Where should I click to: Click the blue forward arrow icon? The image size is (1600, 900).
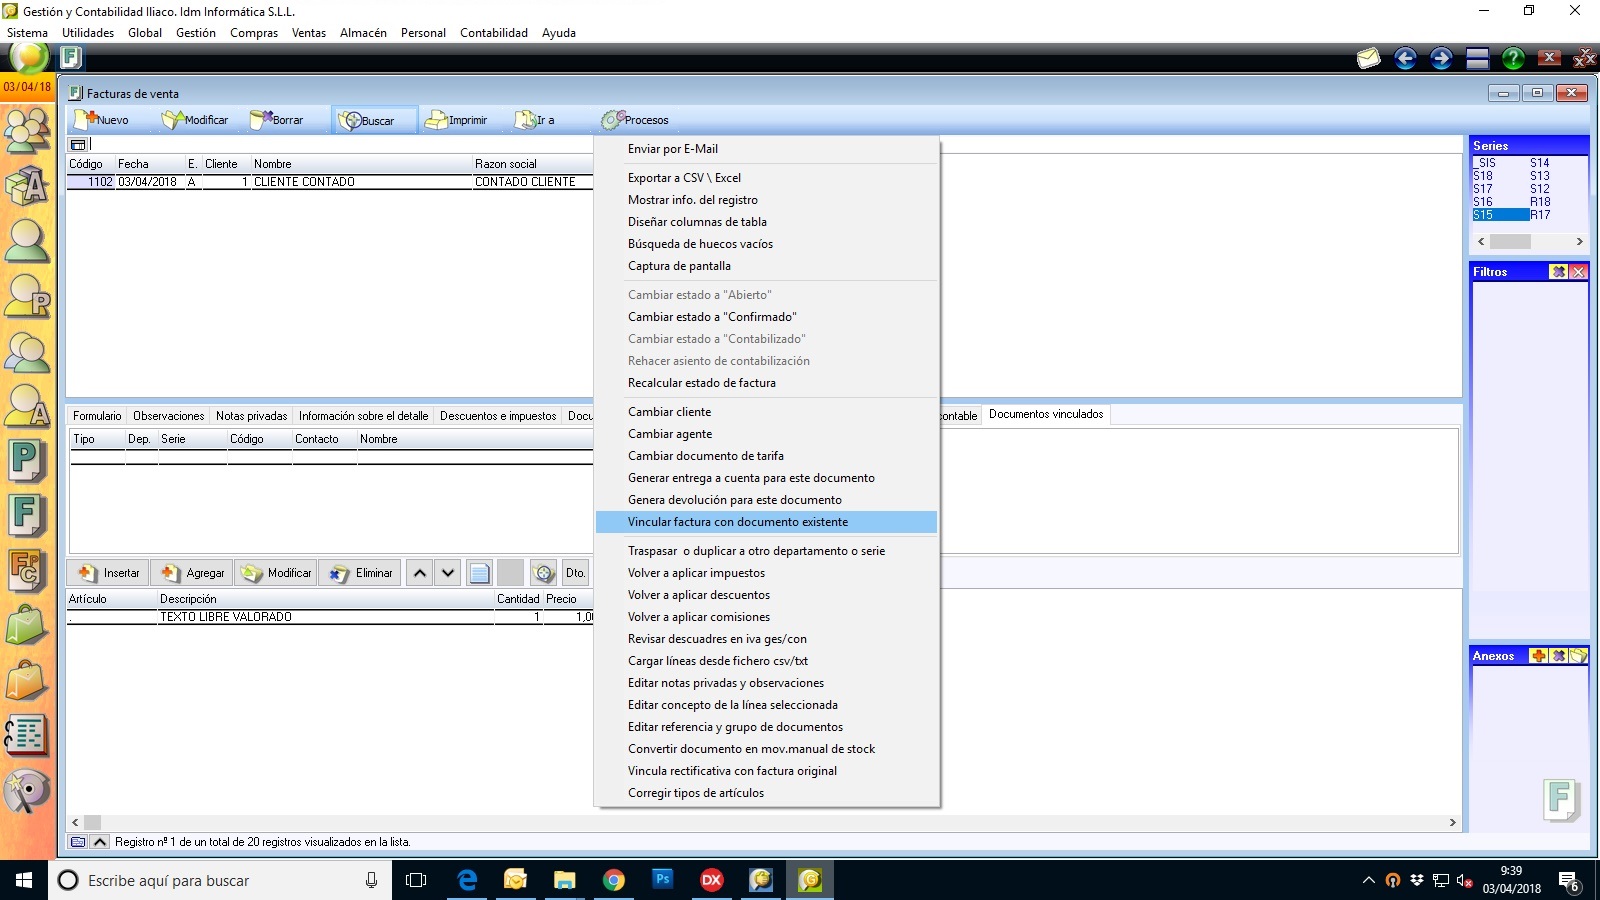tap(1441, 58)
